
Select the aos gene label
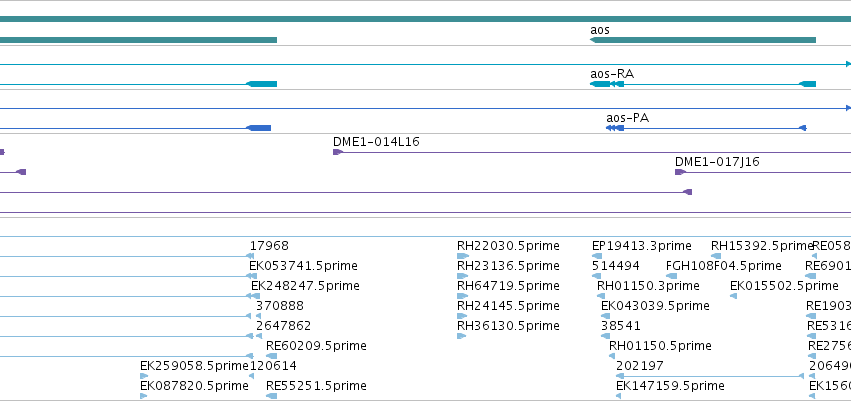tap(600, 30)
